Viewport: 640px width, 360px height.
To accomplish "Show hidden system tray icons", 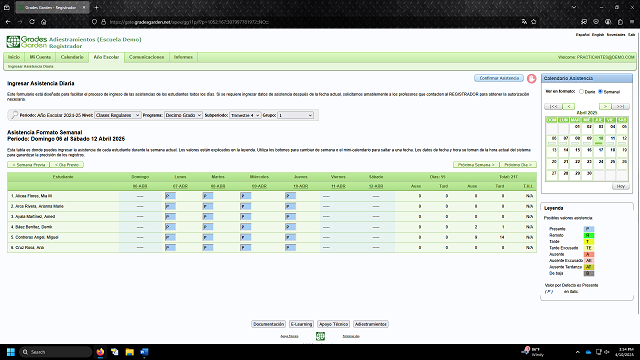I will [x=577, y=352].
